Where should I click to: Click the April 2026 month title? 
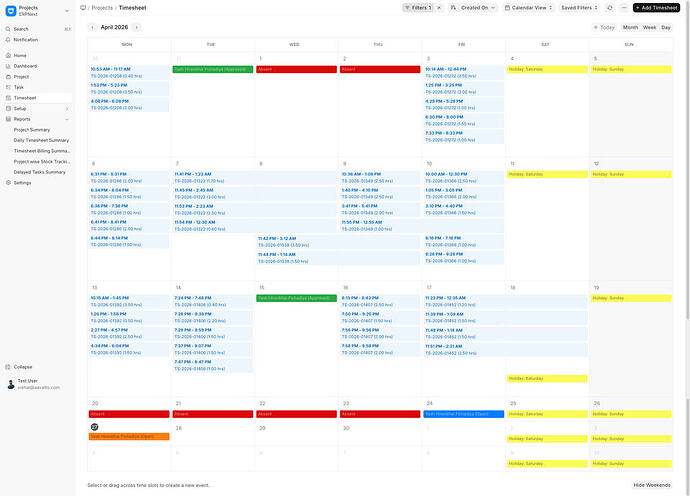click(114, 27)
